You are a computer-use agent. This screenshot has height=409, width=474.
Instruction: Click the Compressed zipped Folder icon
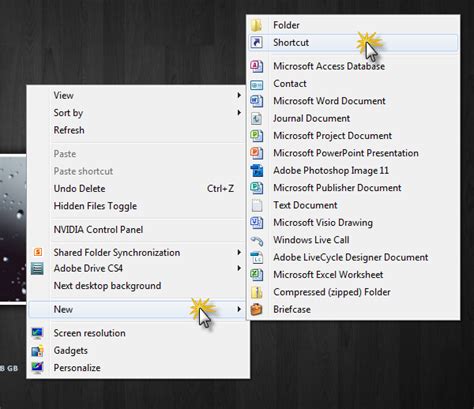coord(256,292)
